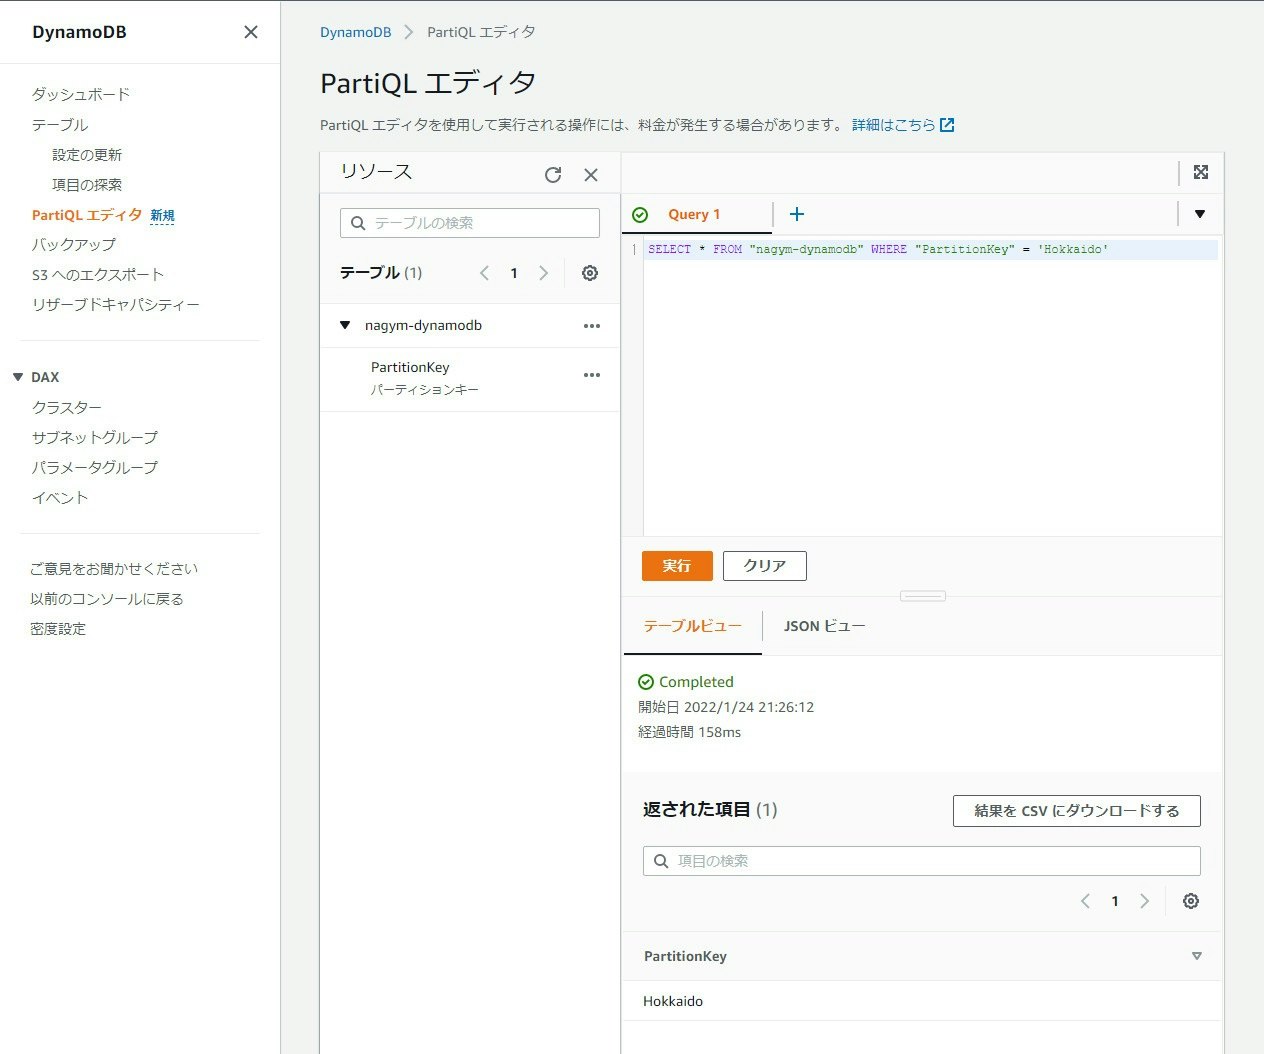Screen dimensions: 1264x1054
Task: Open 項目の探索 sidebar item
Action: (x=87, y=185)
